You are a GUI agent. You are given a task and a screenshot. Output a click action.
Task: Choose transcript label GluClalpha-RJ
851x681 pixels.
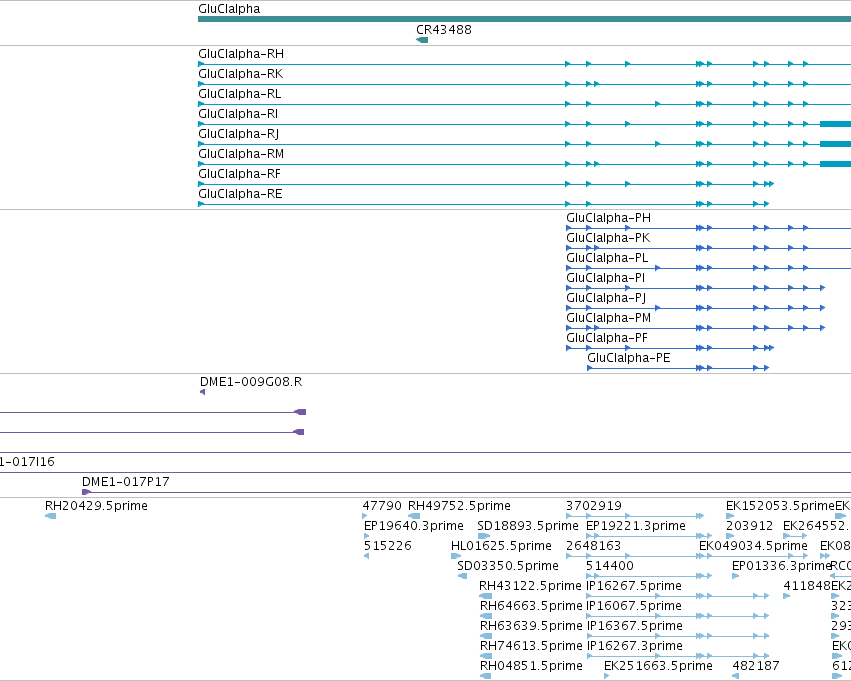[x=239, y=134]
